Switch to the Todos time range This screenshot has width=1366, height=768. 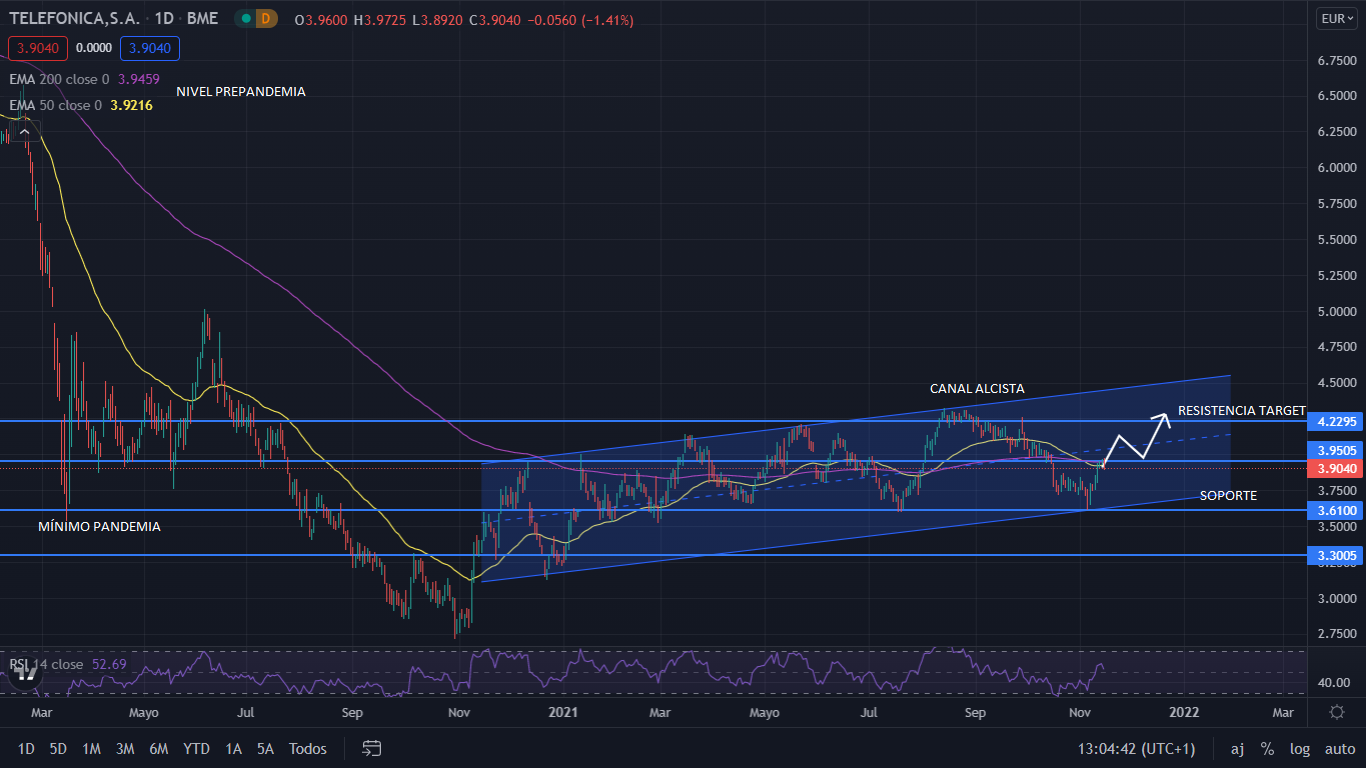pos(307,748)
